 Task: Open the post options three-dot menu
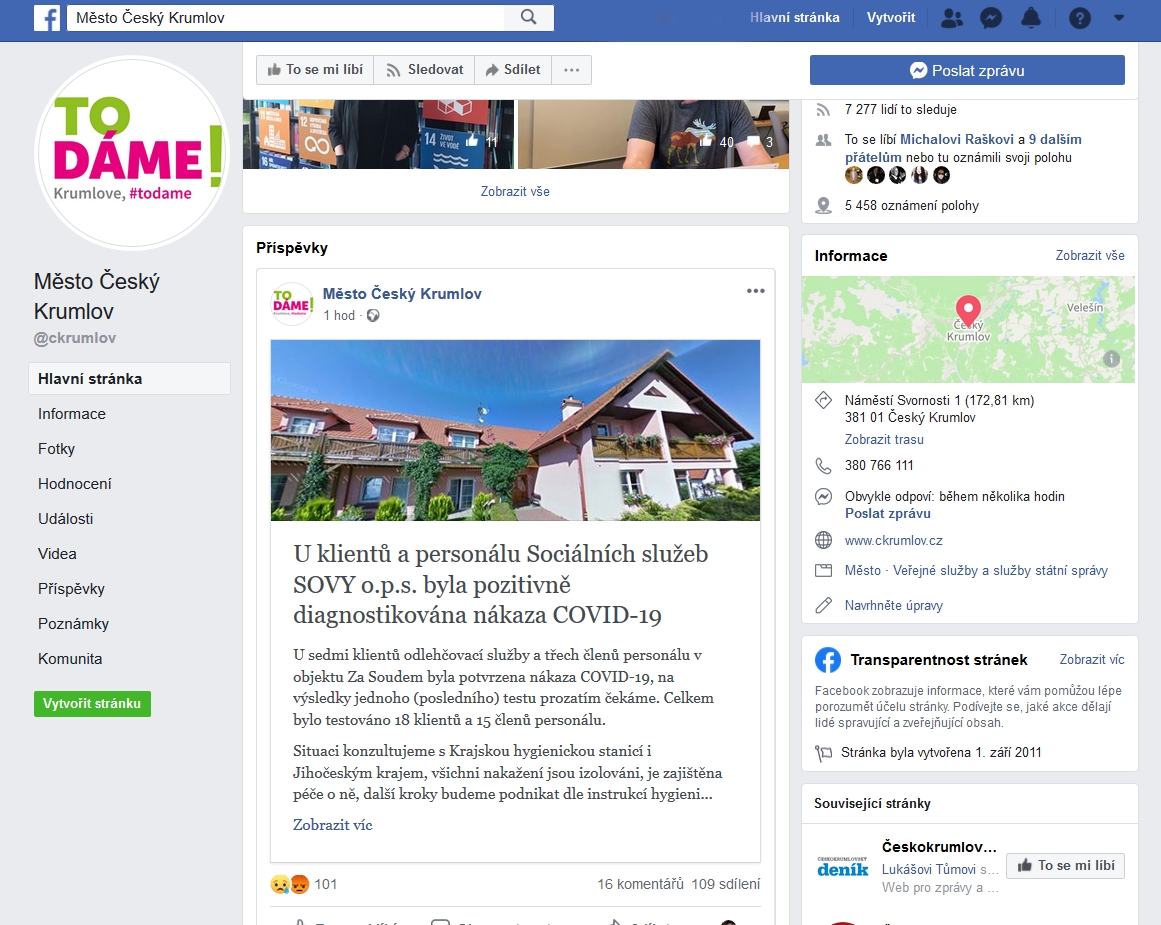pyautogui.click(x=755, y=291)
